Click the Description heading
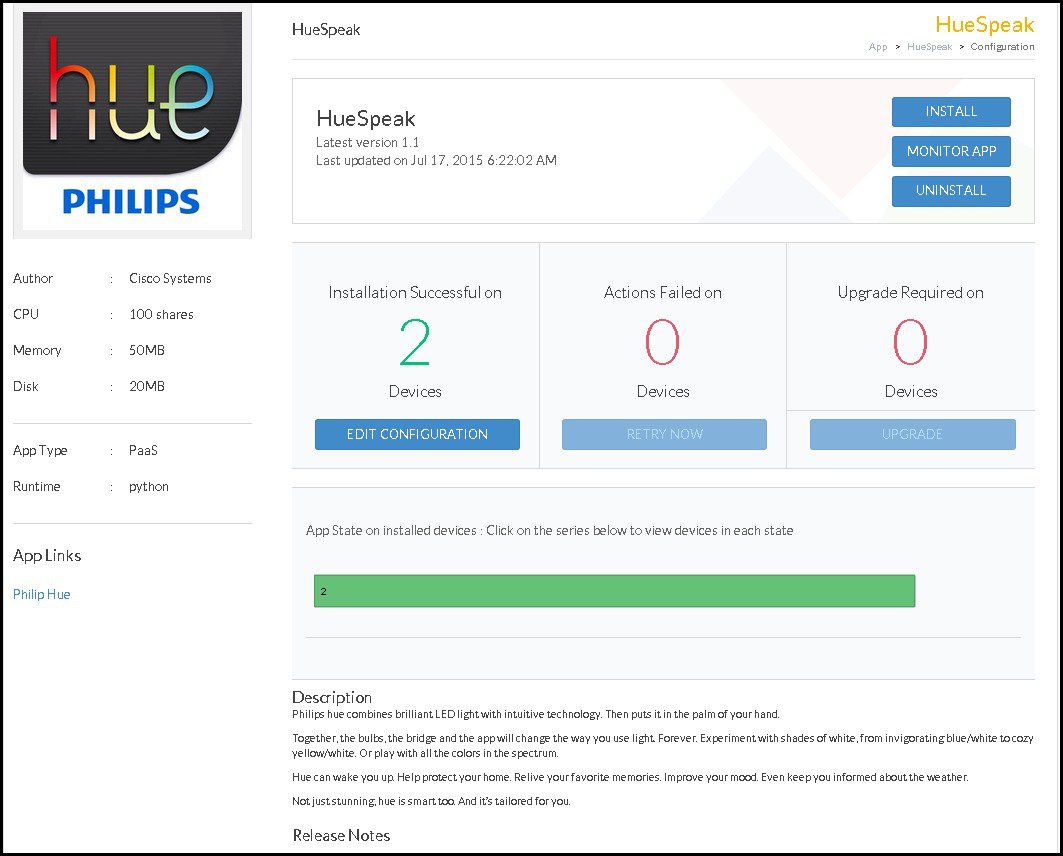Screen dimensions: 1063x856 332,697
